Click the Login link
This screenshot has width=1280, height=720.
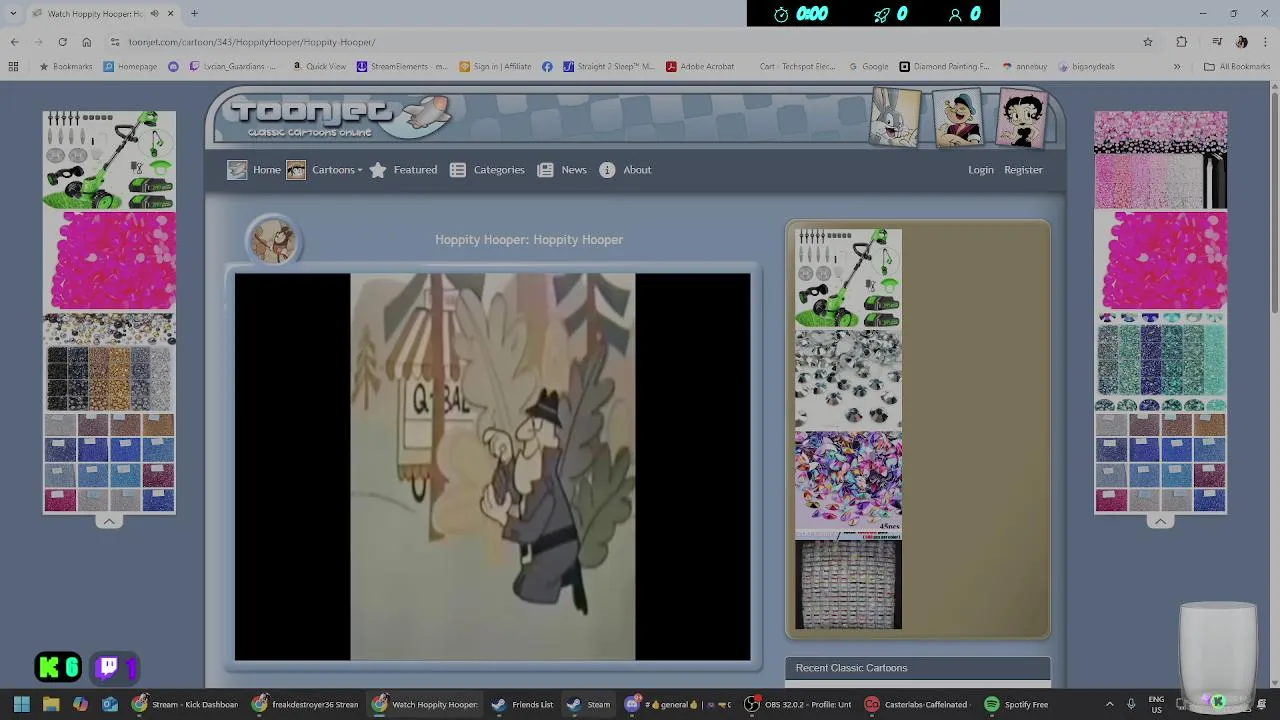[x=980, y=170]
